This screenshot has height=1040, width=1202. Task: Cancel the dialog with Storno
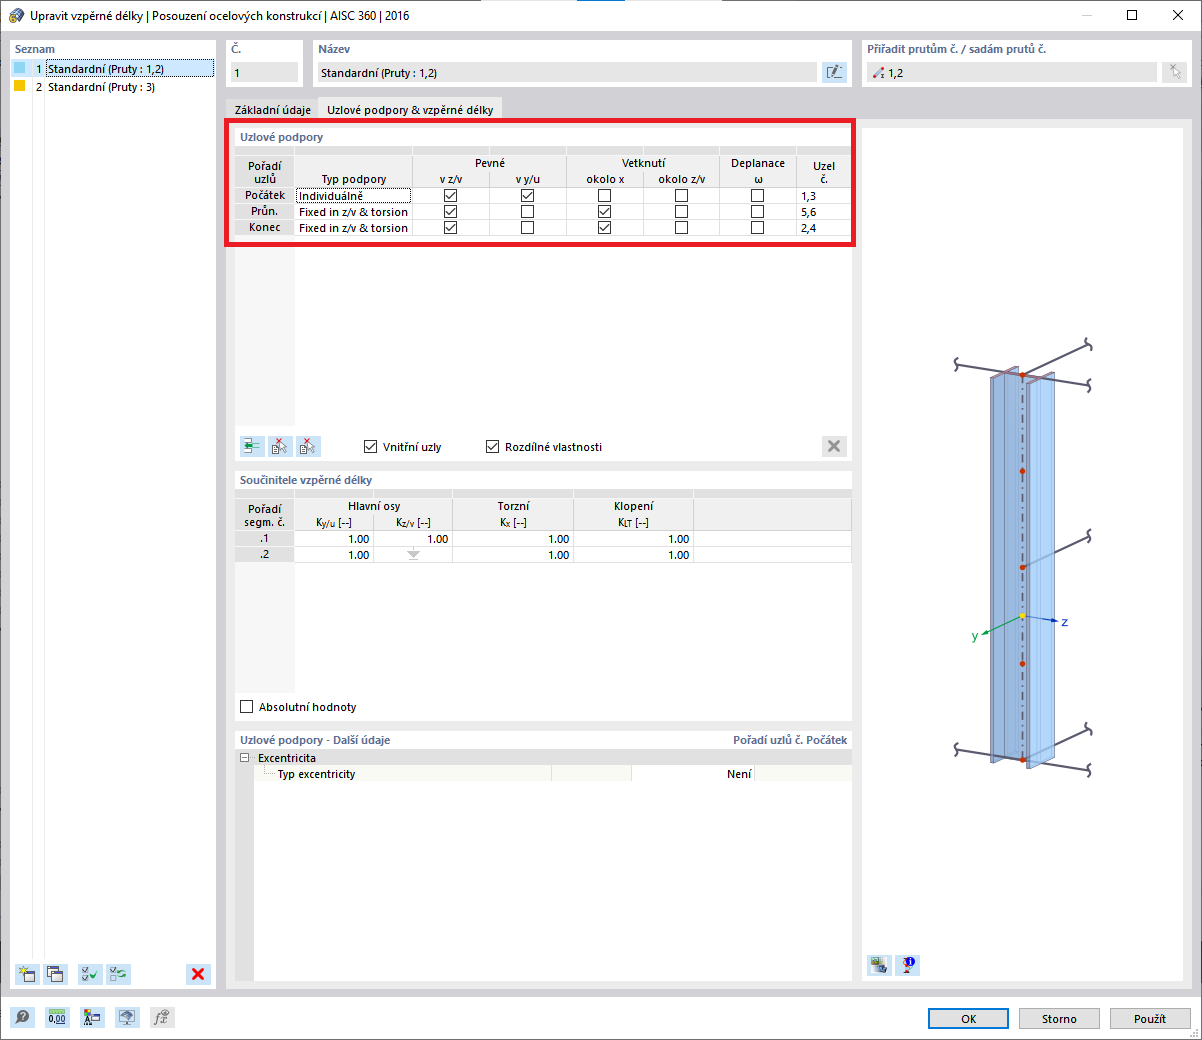[1059, 1018]
